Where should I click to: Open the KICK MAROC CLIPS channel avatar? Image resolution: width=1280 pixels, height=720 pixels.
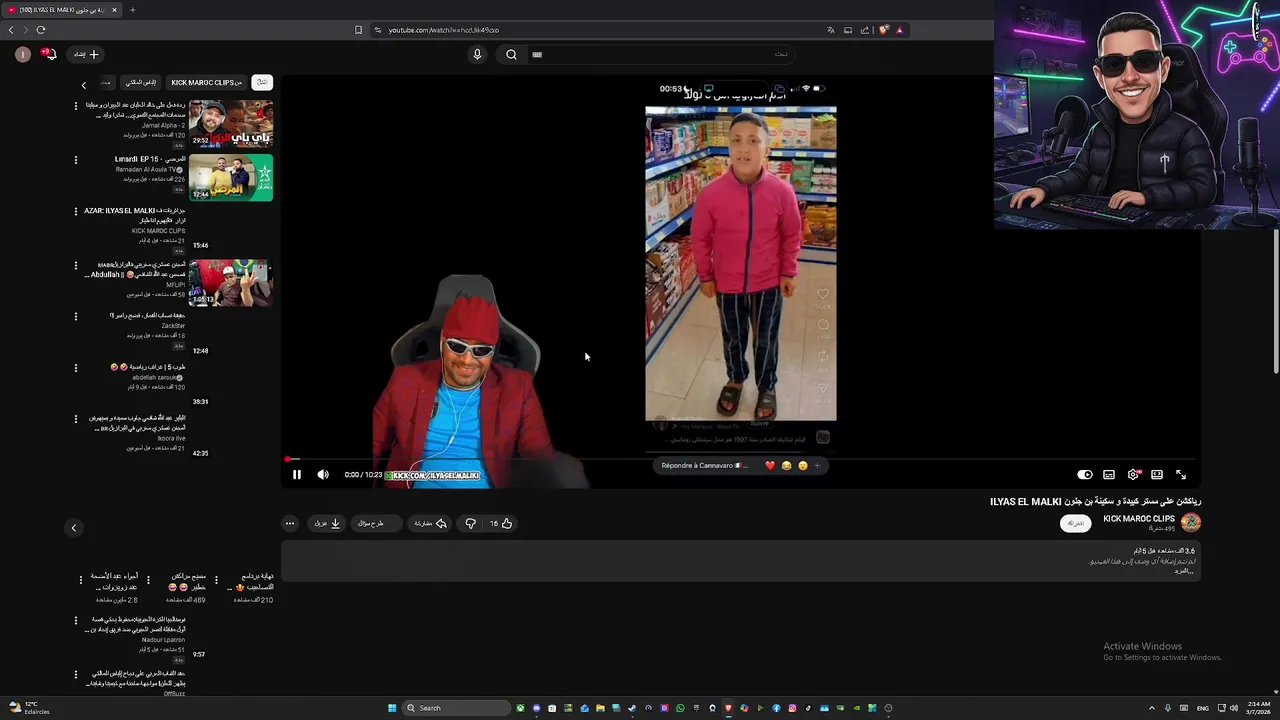(x=1191, y=522)
